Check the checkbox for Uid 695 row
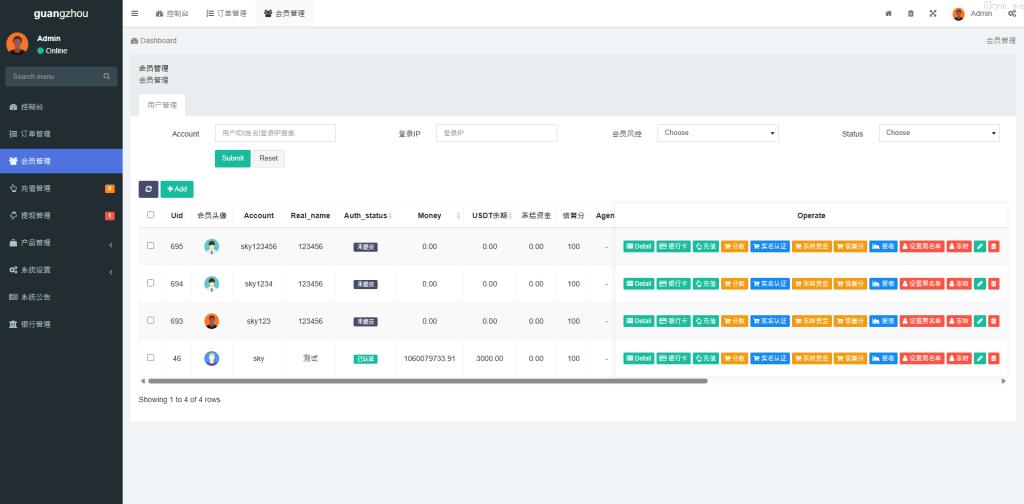The height and width of the screenshot is (504, 1024). (151, 245)
